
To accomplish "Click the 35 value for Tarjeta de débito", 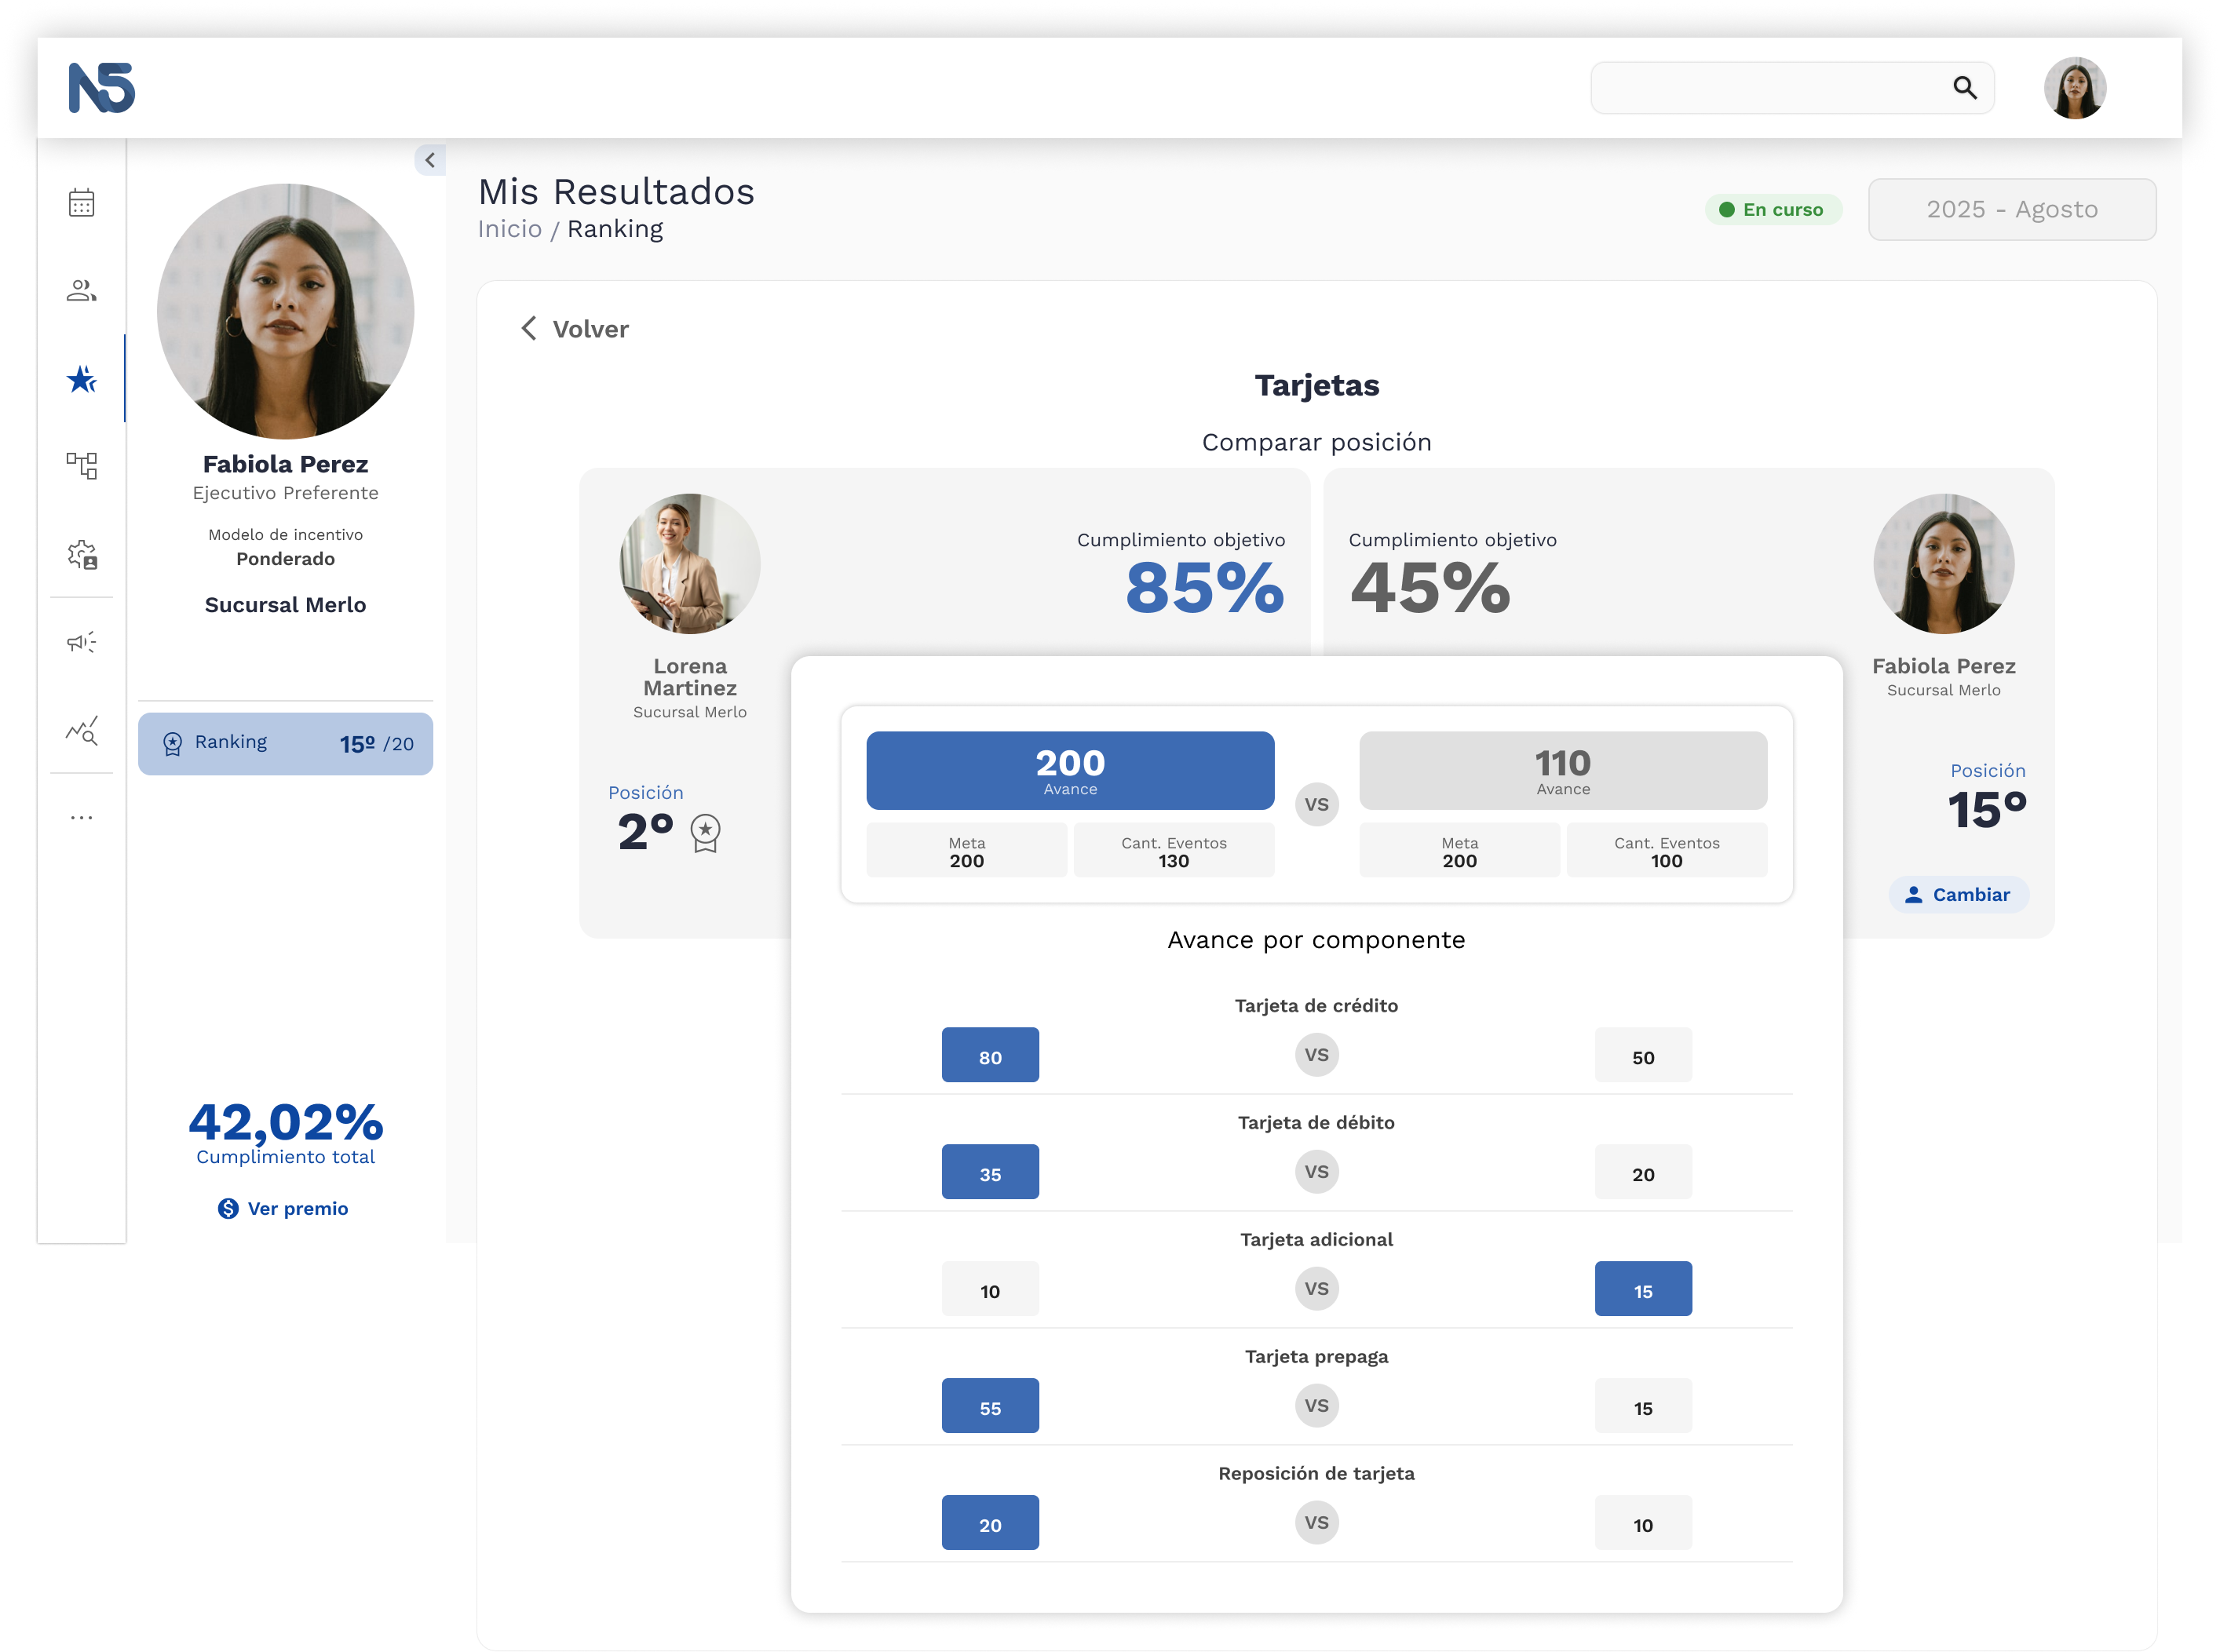I will [990, 1172].
